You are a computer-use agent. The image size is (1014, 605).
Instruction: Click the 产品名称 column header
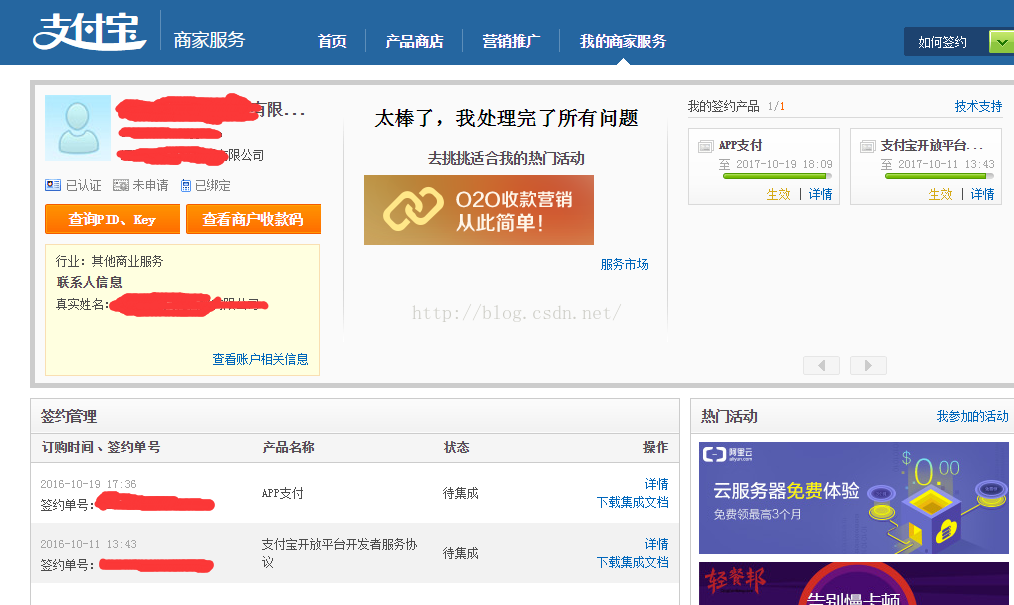click(x=288, y=447)
